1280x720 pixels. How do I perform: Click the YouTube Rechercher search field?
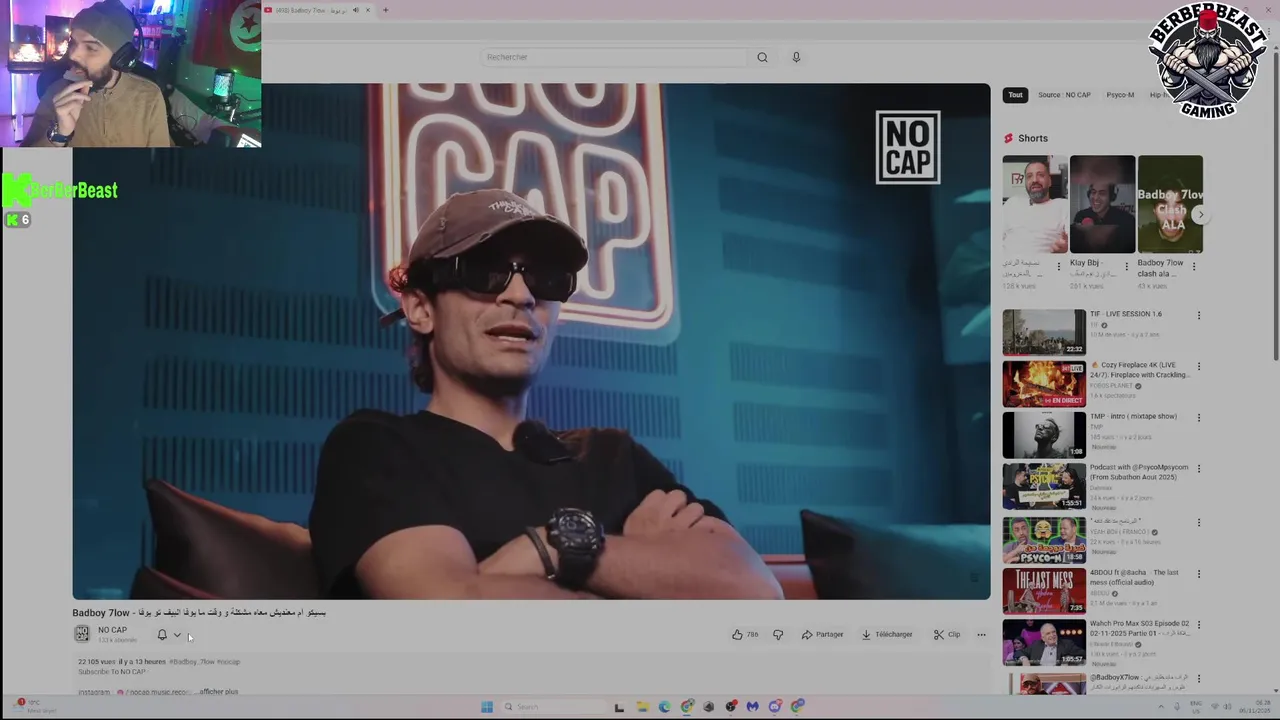612,57
